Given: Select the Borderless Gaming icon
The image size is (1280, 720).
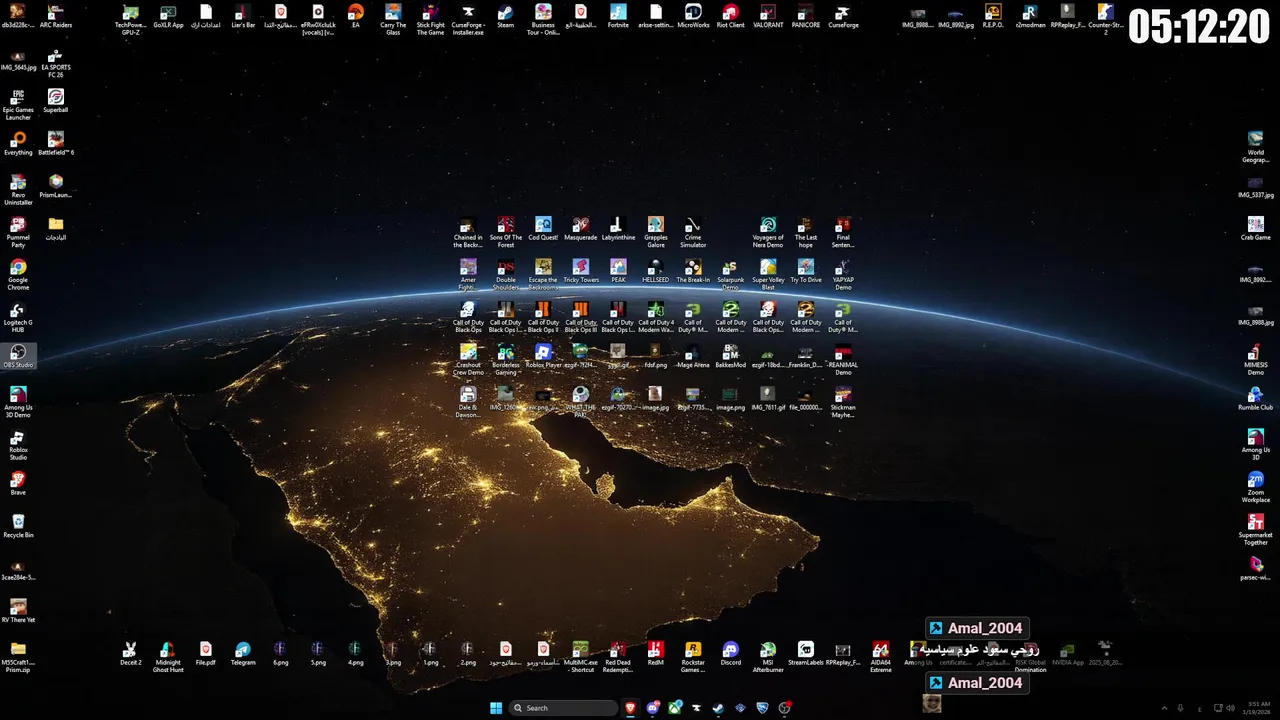Looking at the screenshot, I should (506, 359).
